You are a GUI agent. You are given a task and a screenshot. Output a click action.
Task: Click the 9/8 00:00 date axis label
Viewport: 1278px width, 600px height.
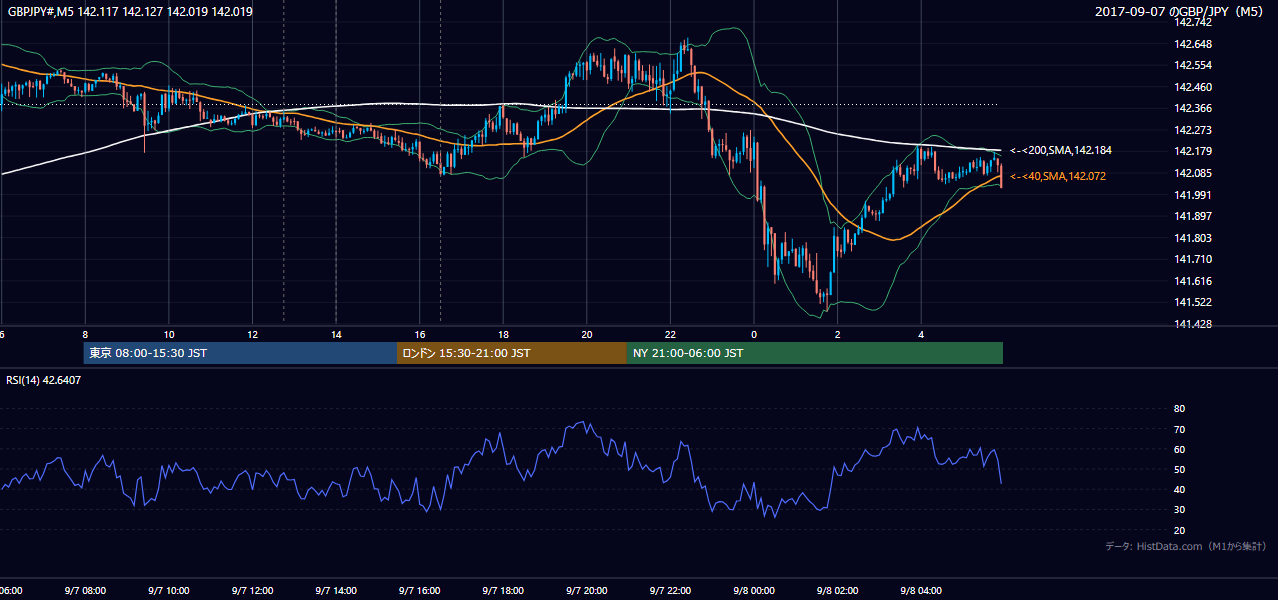click(x=754, y=591)
